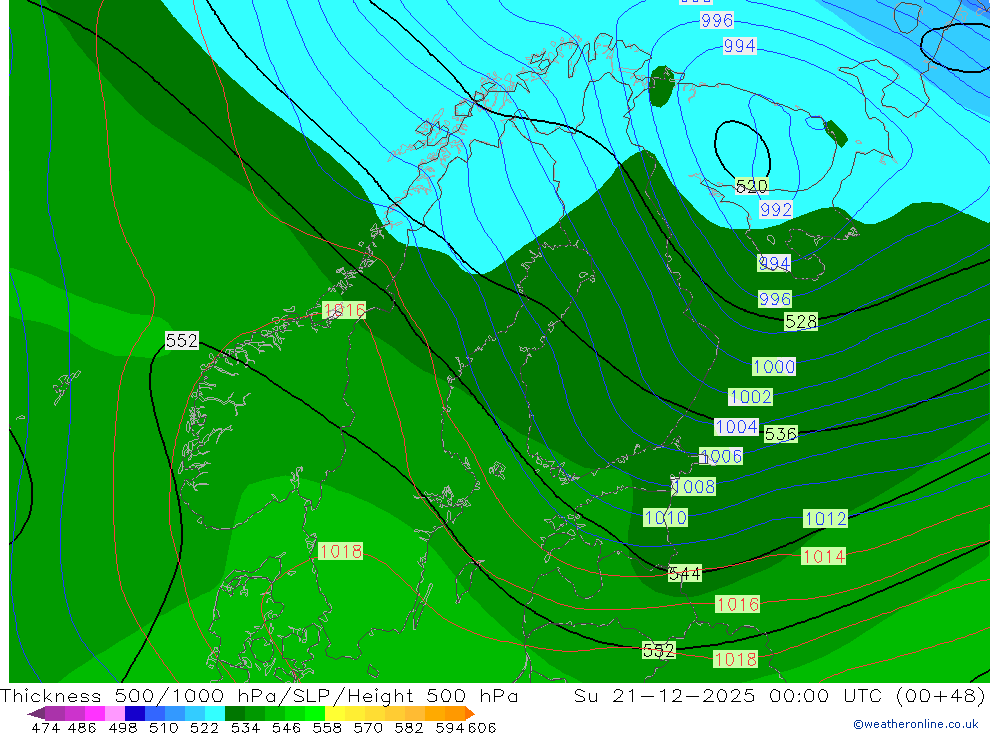Select the red 1014 isobar label
The width and height of the screenshot is (1000, 733).
coord(823,556)
